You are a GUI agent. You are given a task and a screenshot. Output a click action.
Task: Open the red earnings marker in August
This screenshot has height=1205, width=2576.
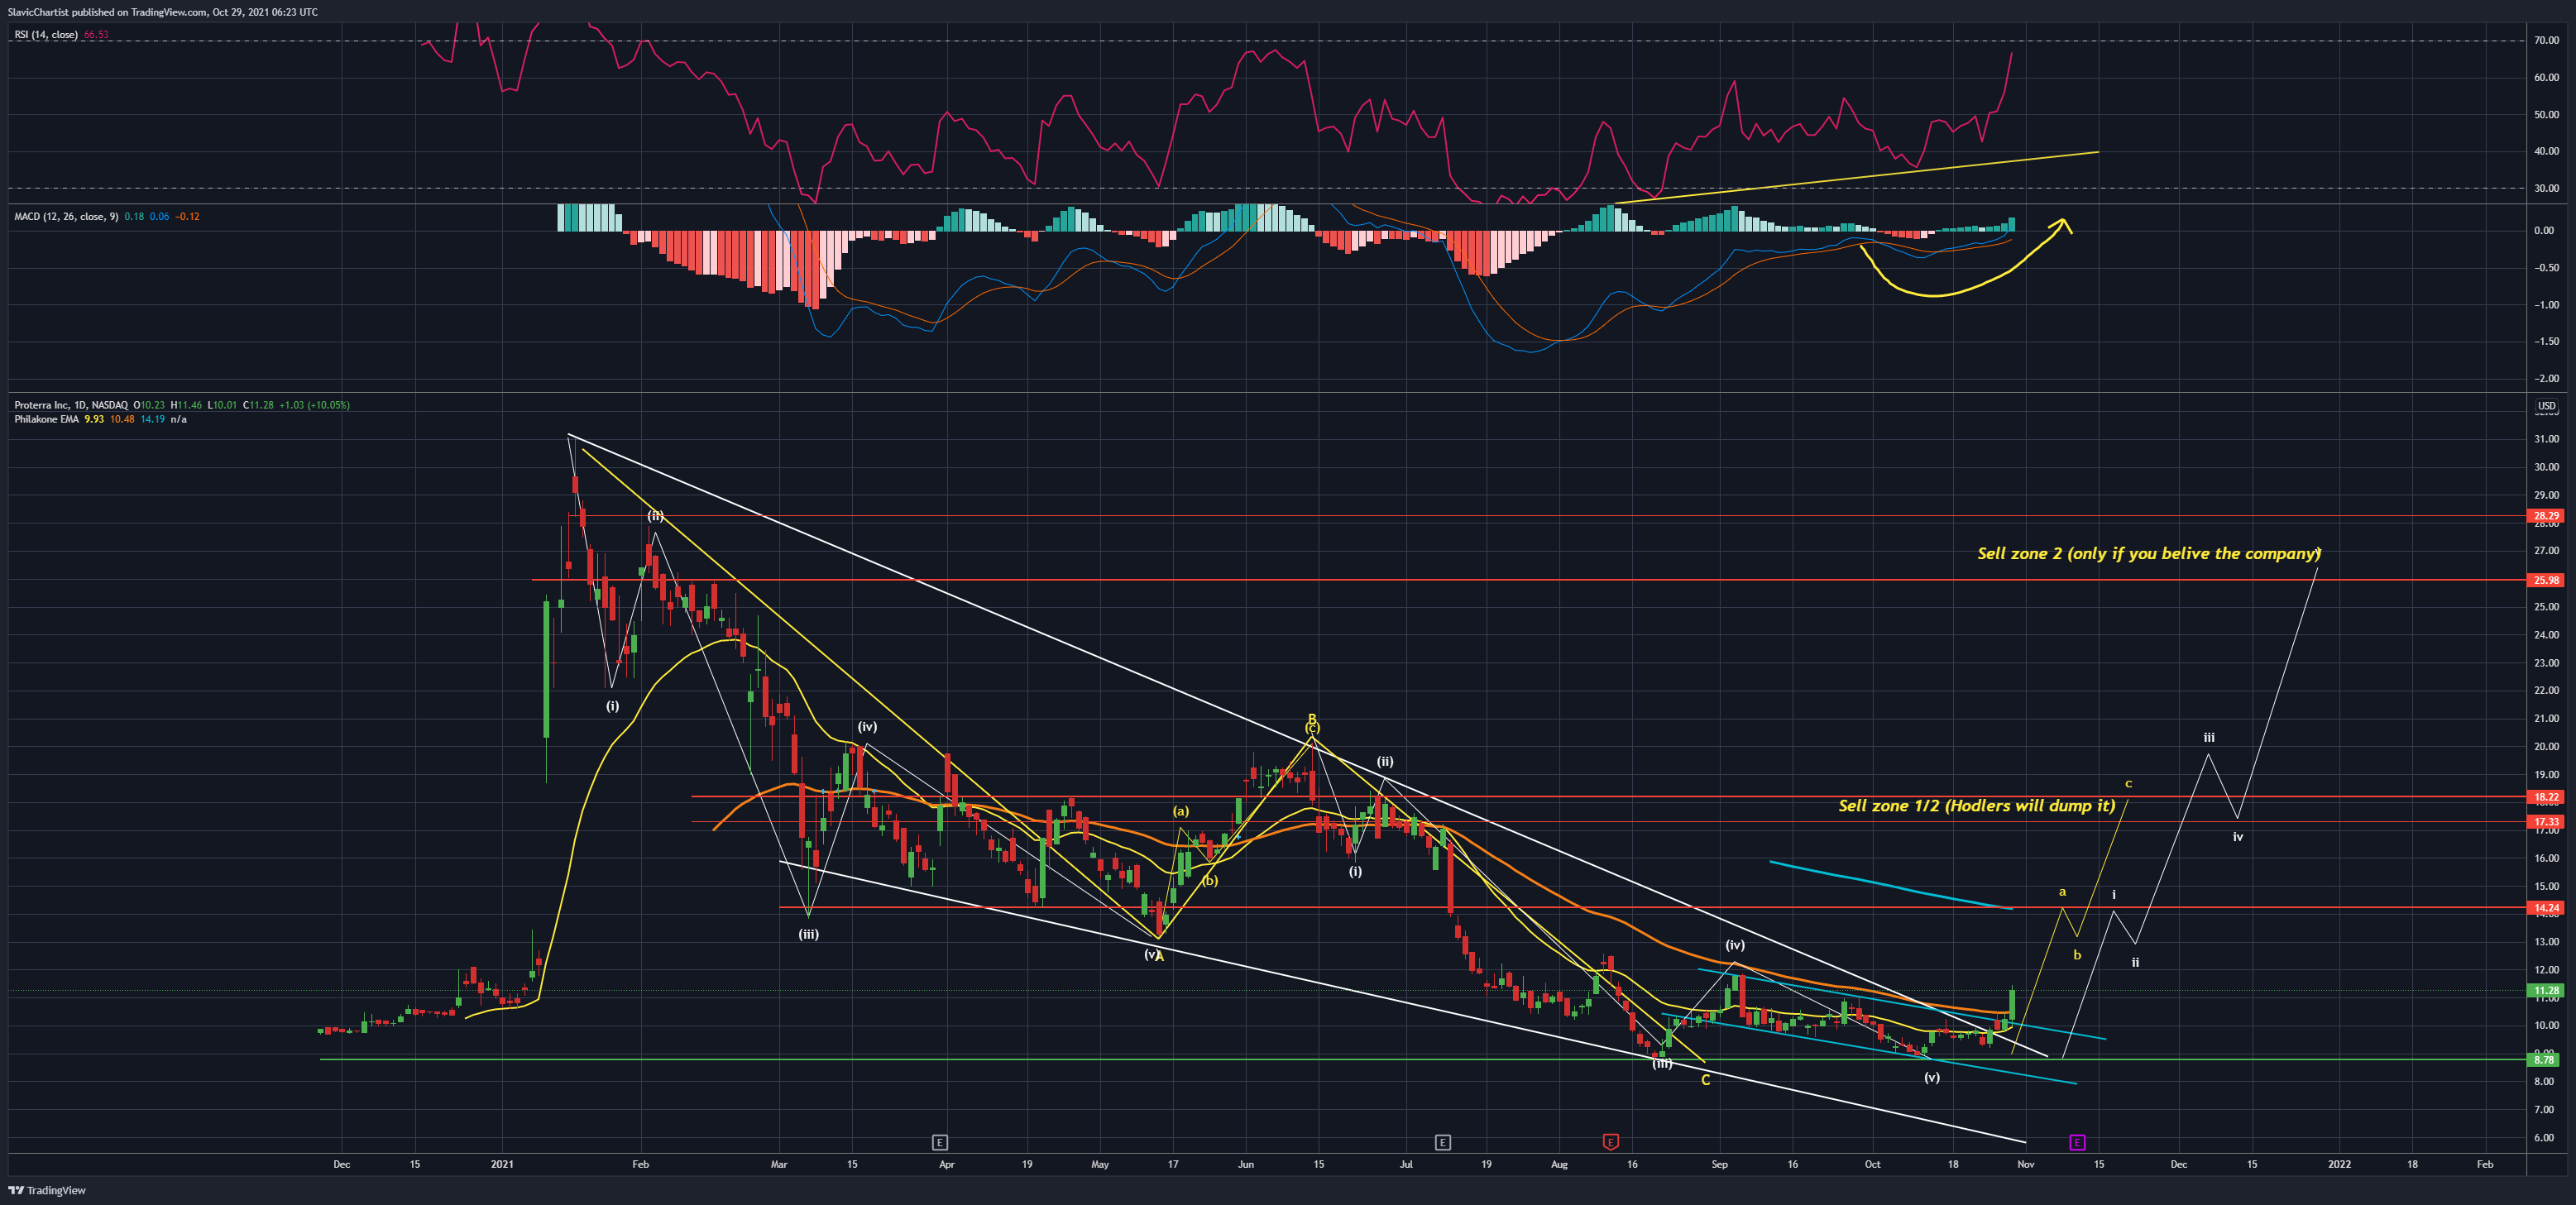(x=1610, y=1142)
